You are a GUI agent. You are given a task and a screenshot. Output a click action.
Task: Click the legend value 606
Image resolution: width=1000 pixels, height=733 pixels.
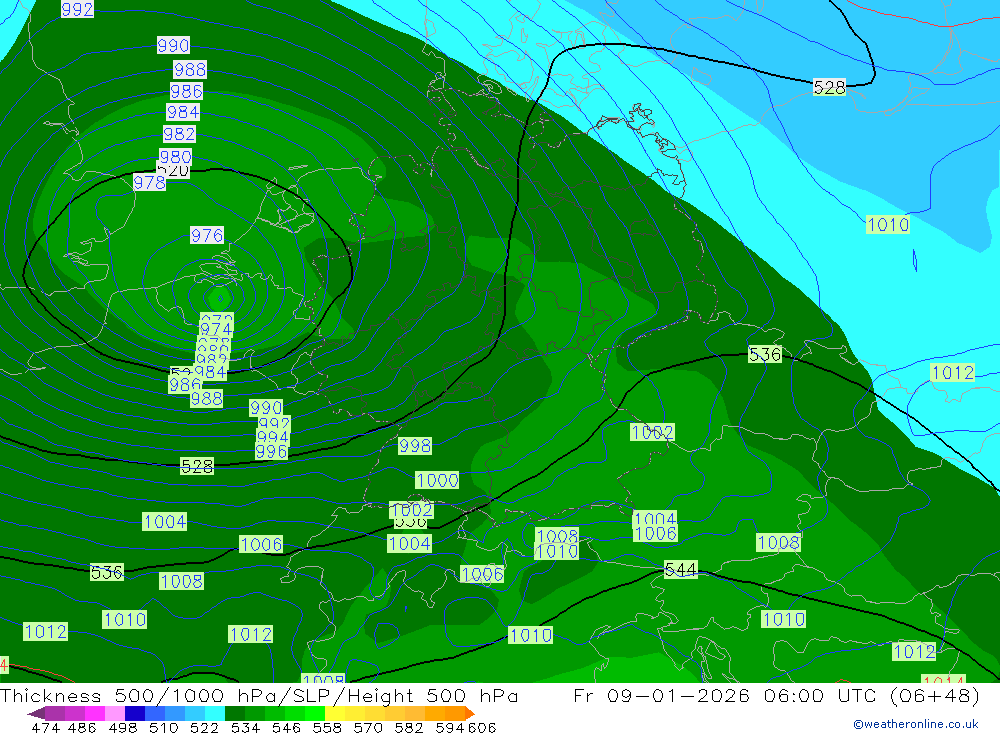(482, 727)
